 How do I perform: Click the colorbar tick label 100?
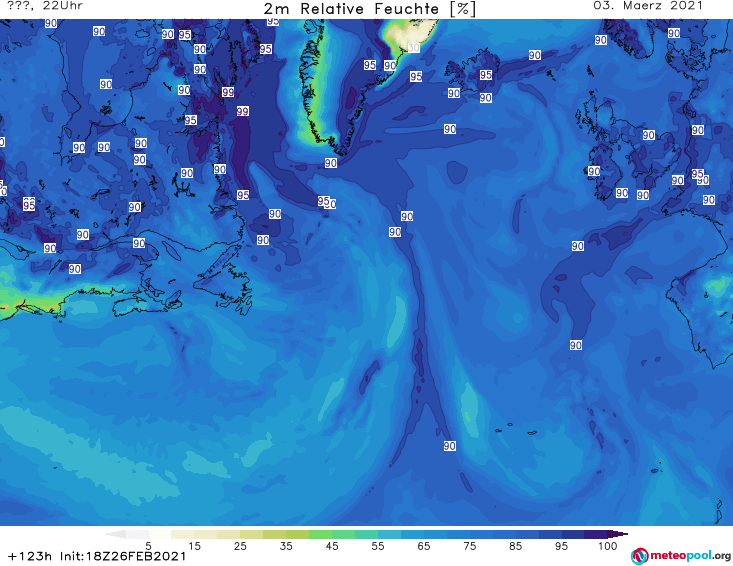608,546
